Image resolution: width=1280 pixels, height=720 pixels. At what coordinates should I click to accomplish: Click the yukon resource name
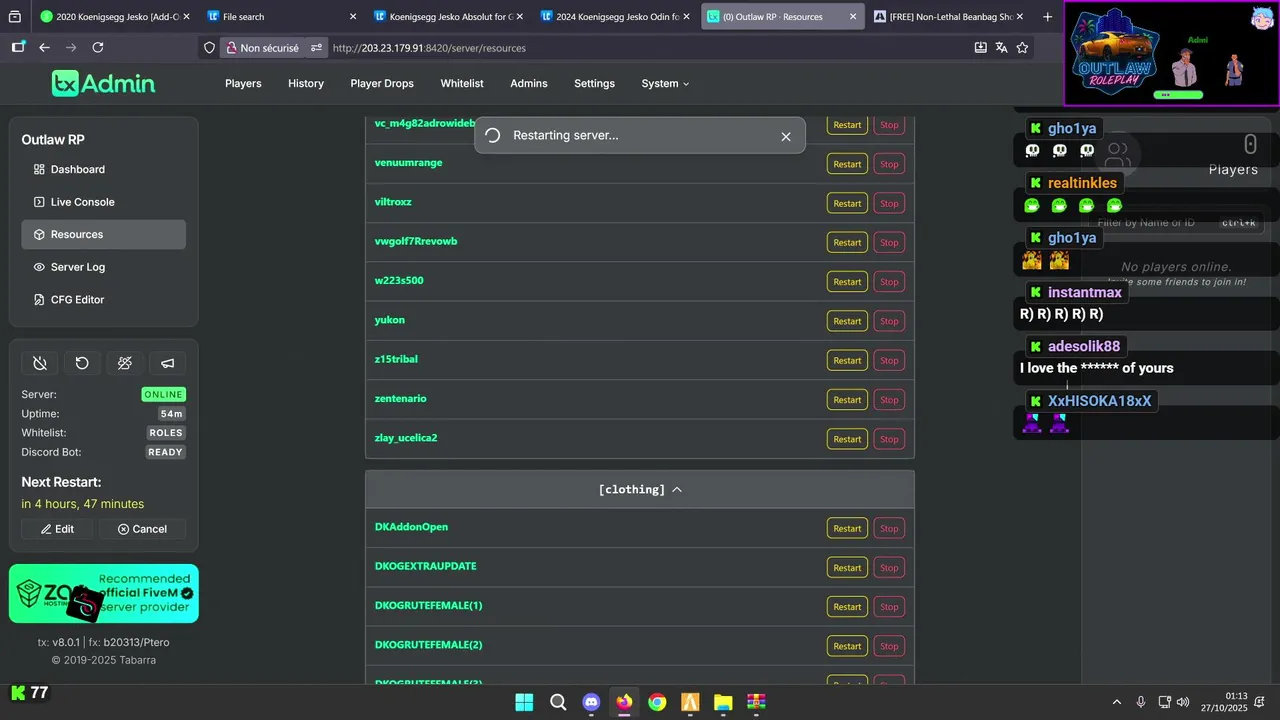[390, 320]
